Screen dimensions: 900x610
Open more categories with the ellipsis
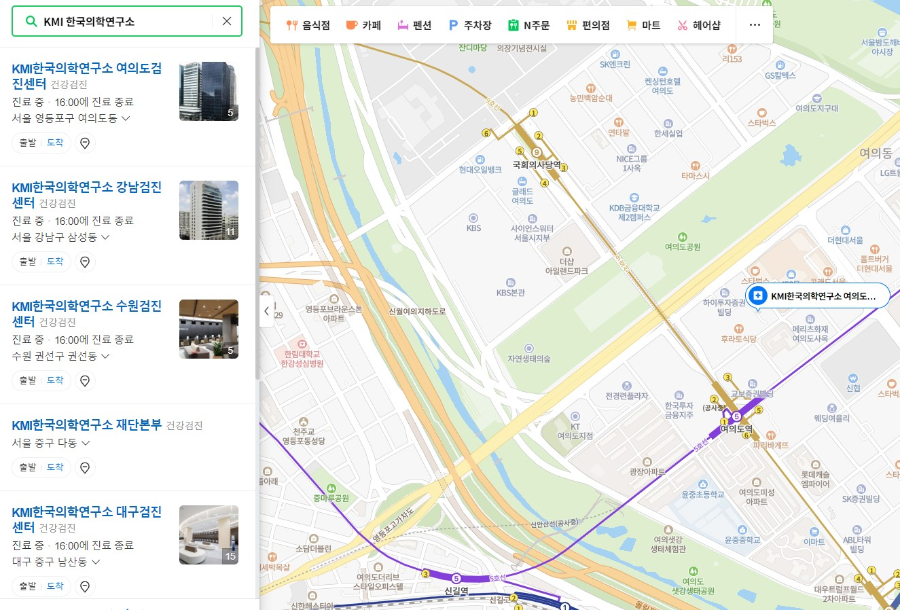[755, 25]
